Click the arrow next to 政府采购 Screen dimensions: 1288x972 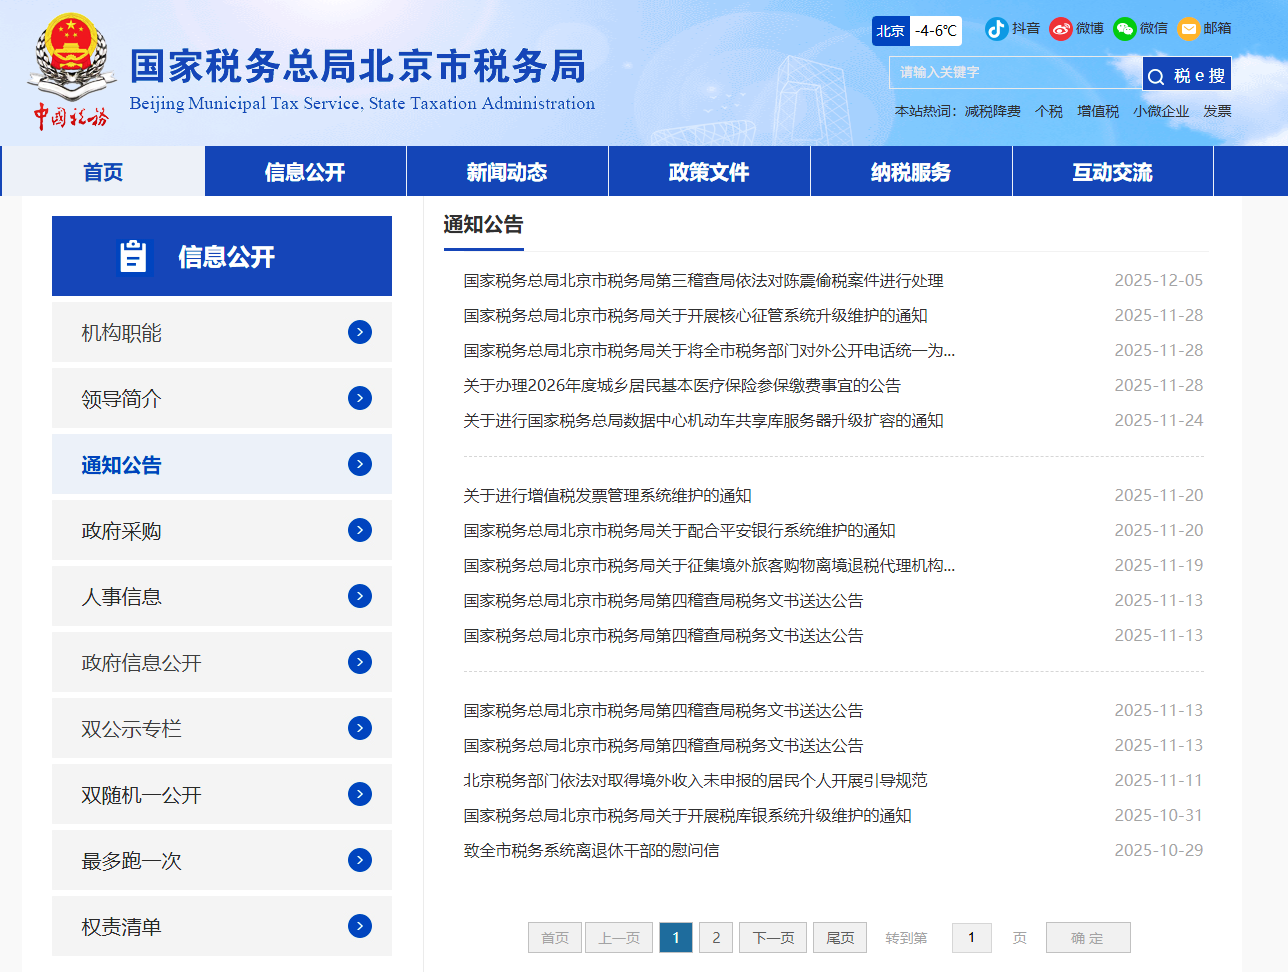(x=360, y=530)
